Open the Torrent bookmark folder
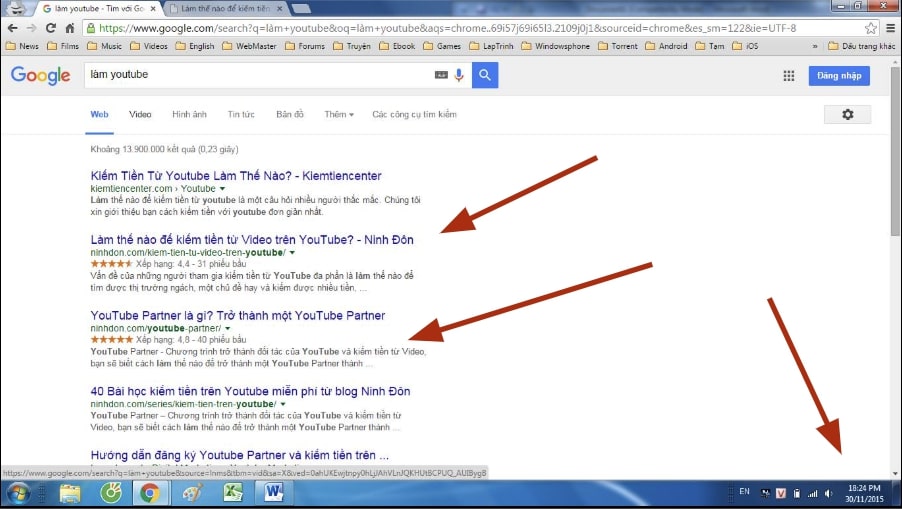902x509 pixels. tap(618, 46)
